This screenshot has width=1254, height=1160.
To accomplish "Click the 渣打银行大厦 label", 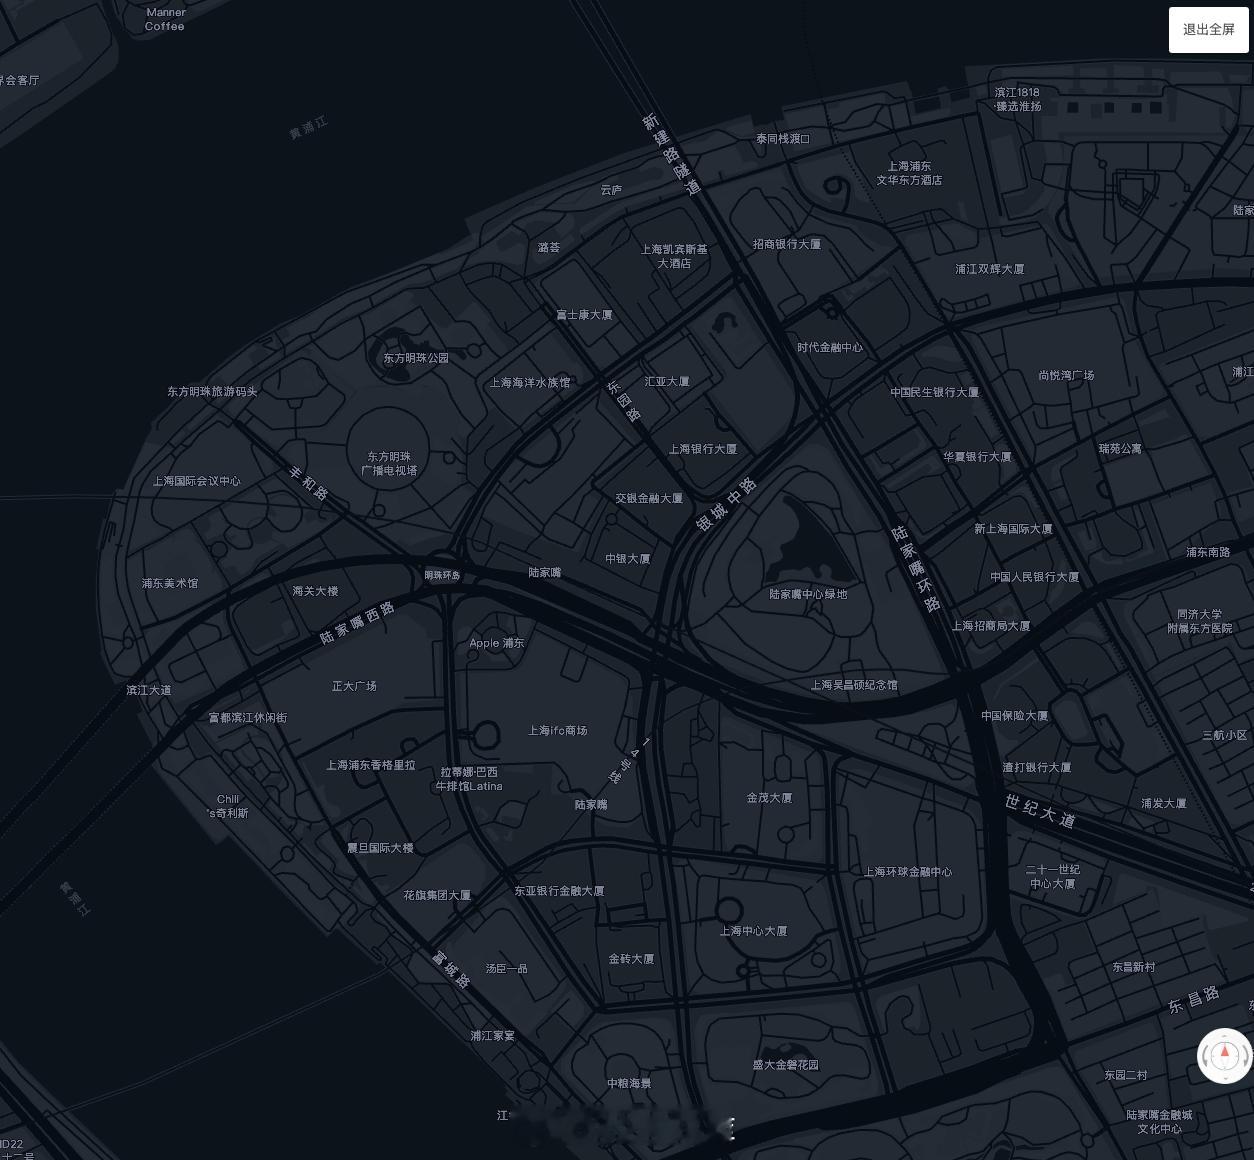I will (1037, 767).
